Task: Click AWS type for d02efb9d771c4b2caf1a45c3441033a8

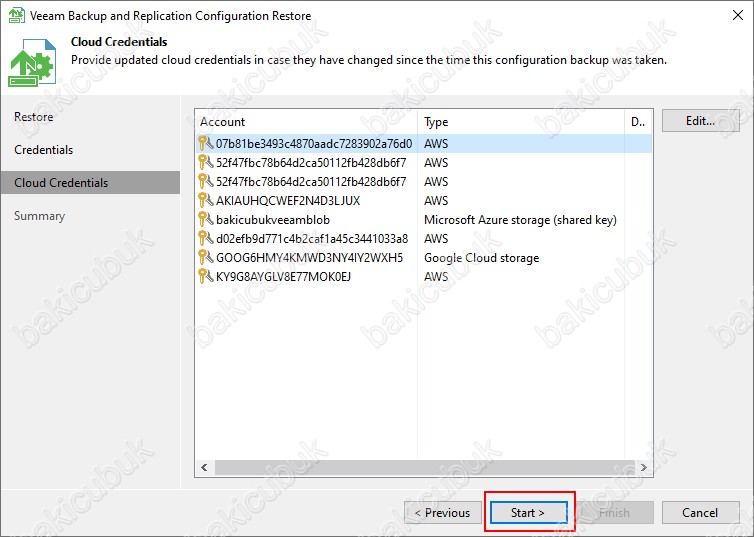Action: pos(436,238)
